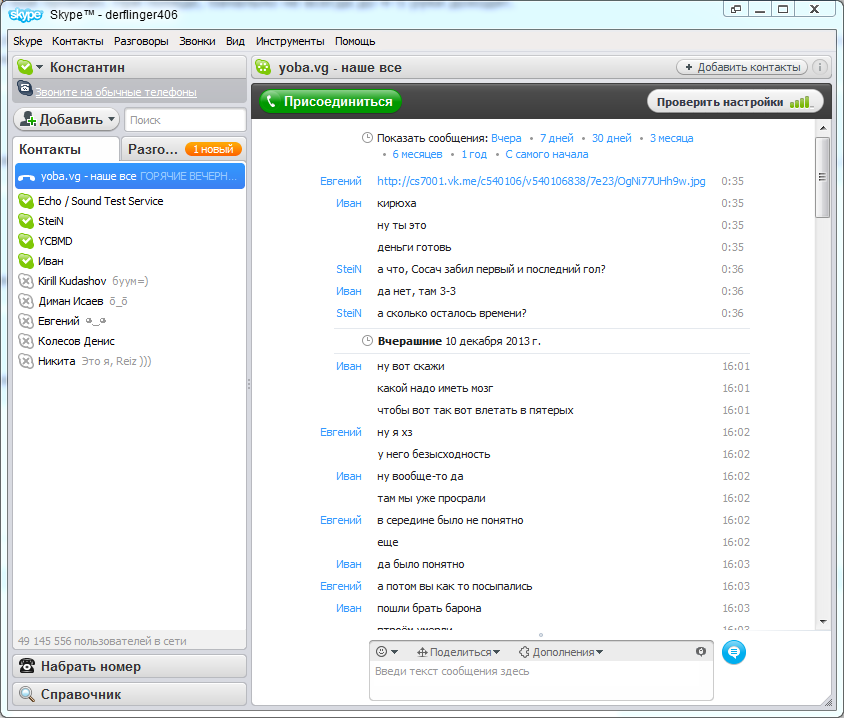This screenshot has width=844, height=718.
Task: Click offline status icon of Никита contact
Action: pos(26,361)
